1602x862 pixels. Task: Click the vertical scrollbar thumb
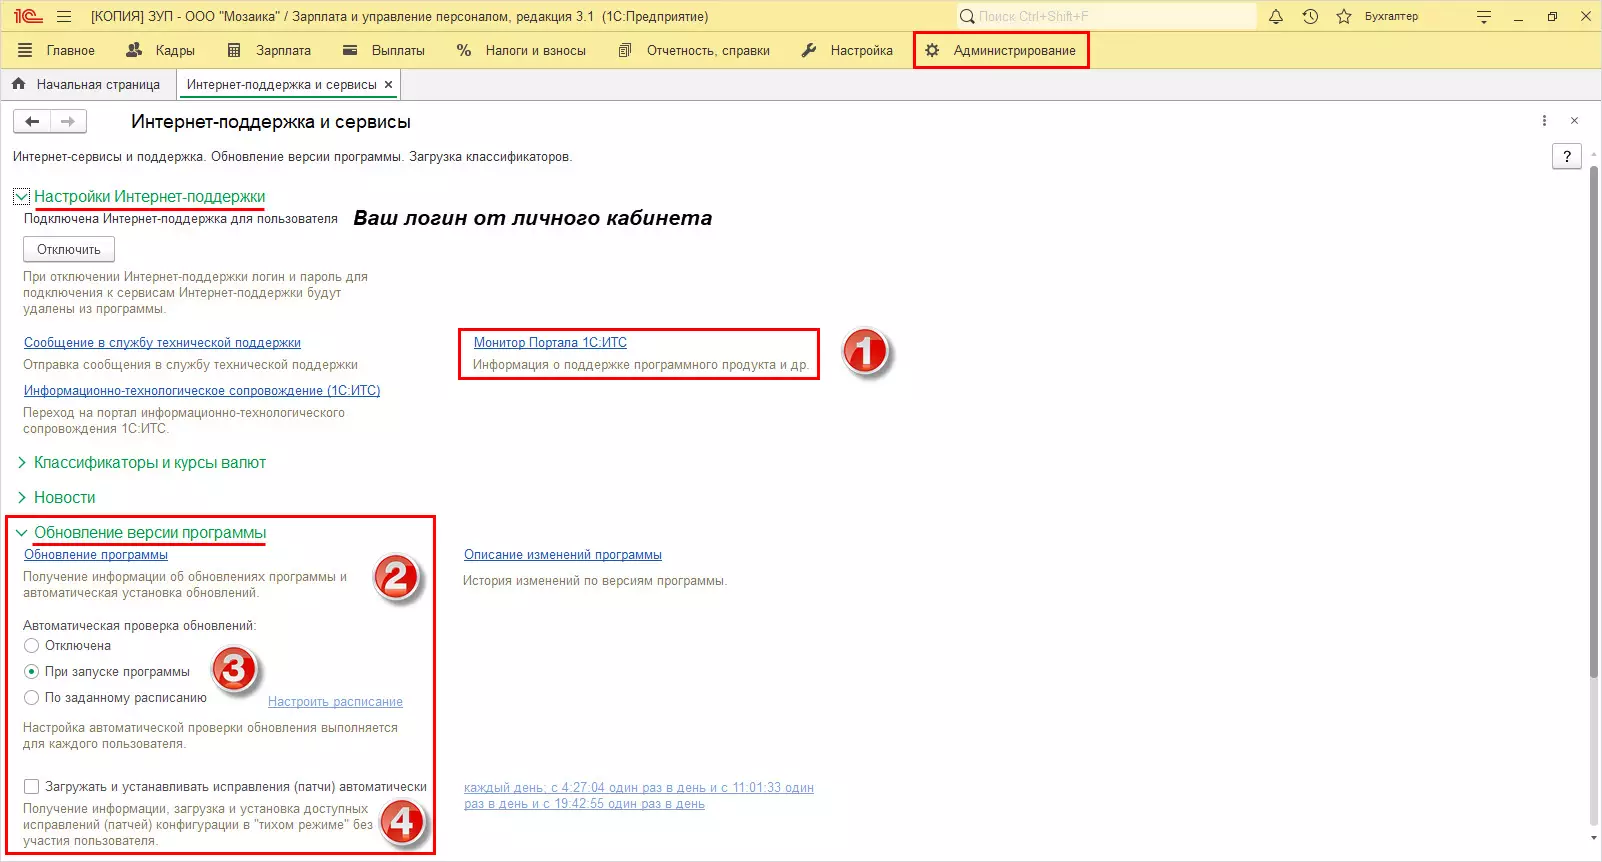[x=1593, y=420]
